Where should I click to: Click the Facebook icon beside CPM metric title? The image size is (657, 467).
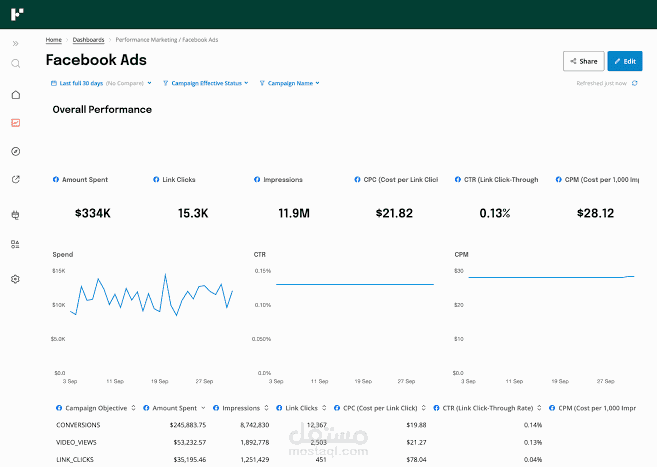(559, 179)
